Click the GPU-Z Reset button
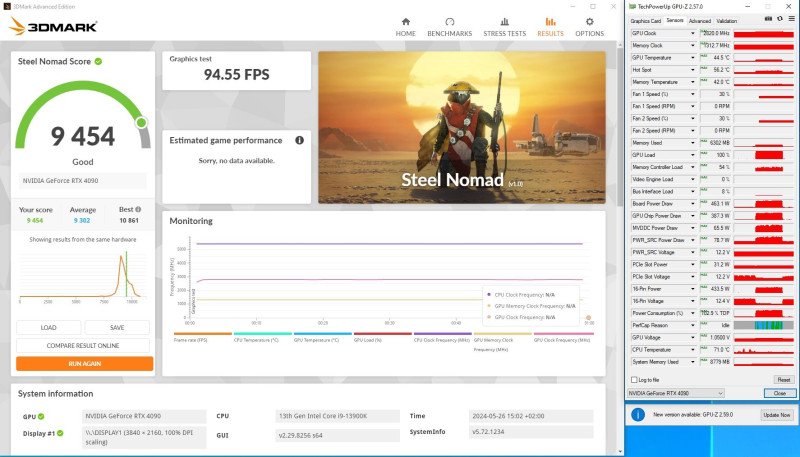This screenshot has width=800, height=457. point(784,380)
